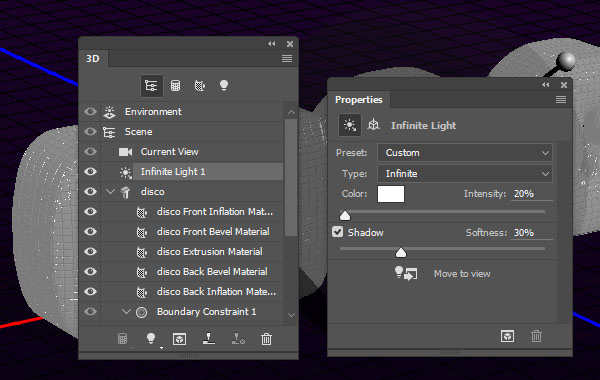Delete selected item with 3D panel trash
This screenshot has height=380, width=600.
(266, 339)
